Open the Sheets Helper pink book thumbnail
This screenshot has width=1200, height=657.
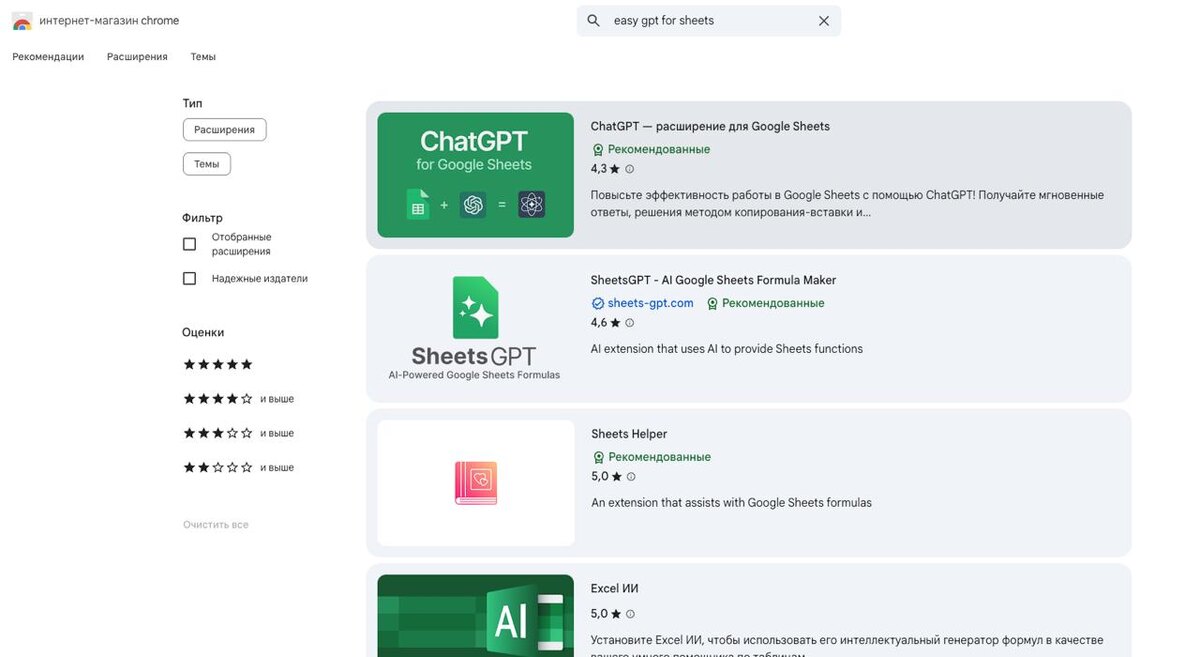(475, 483)
